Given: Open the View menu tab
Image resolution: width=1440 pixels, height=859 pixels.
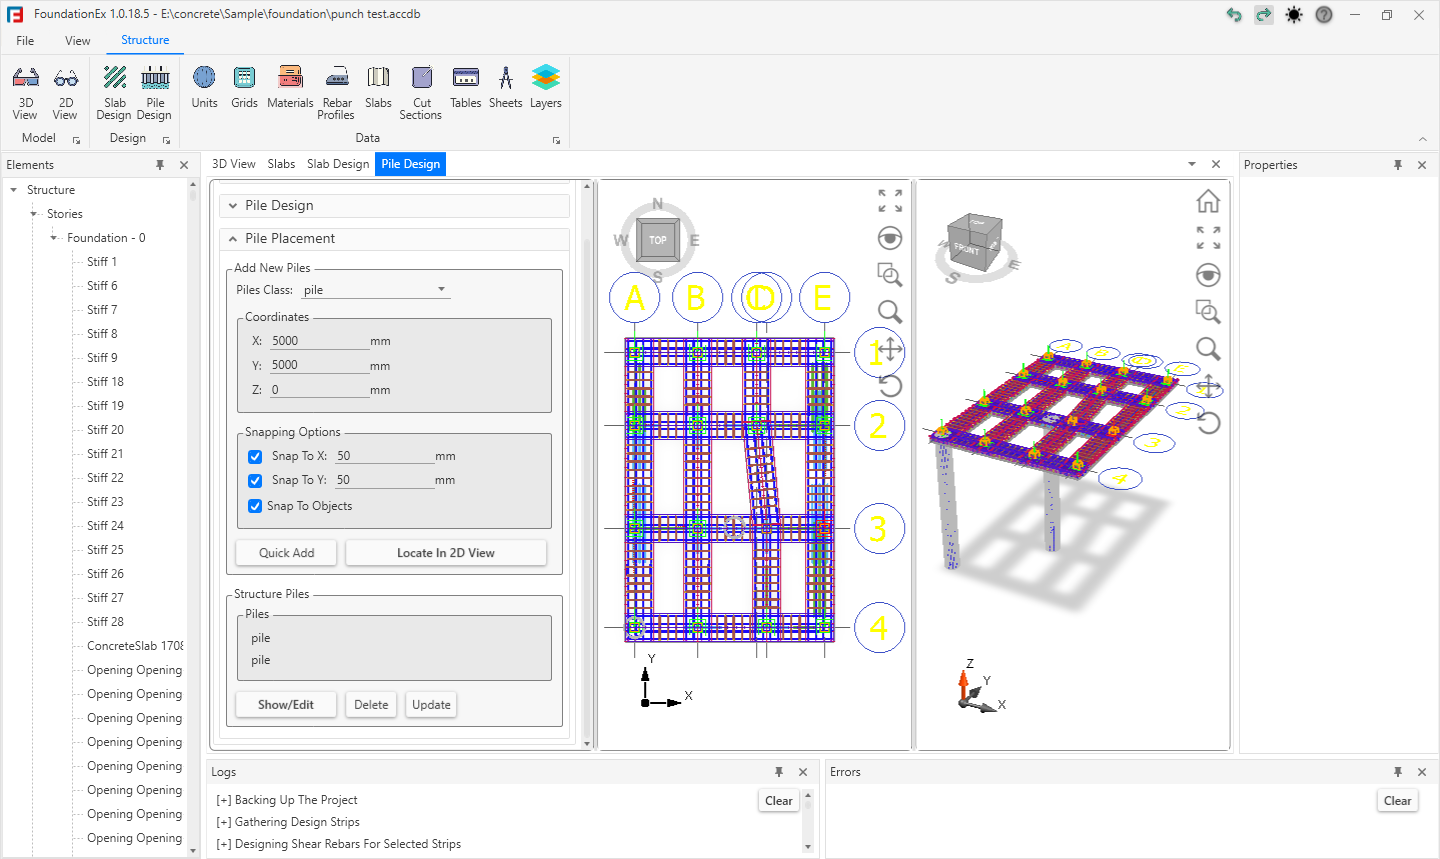Looking at the screenshot, I should 77,41.
